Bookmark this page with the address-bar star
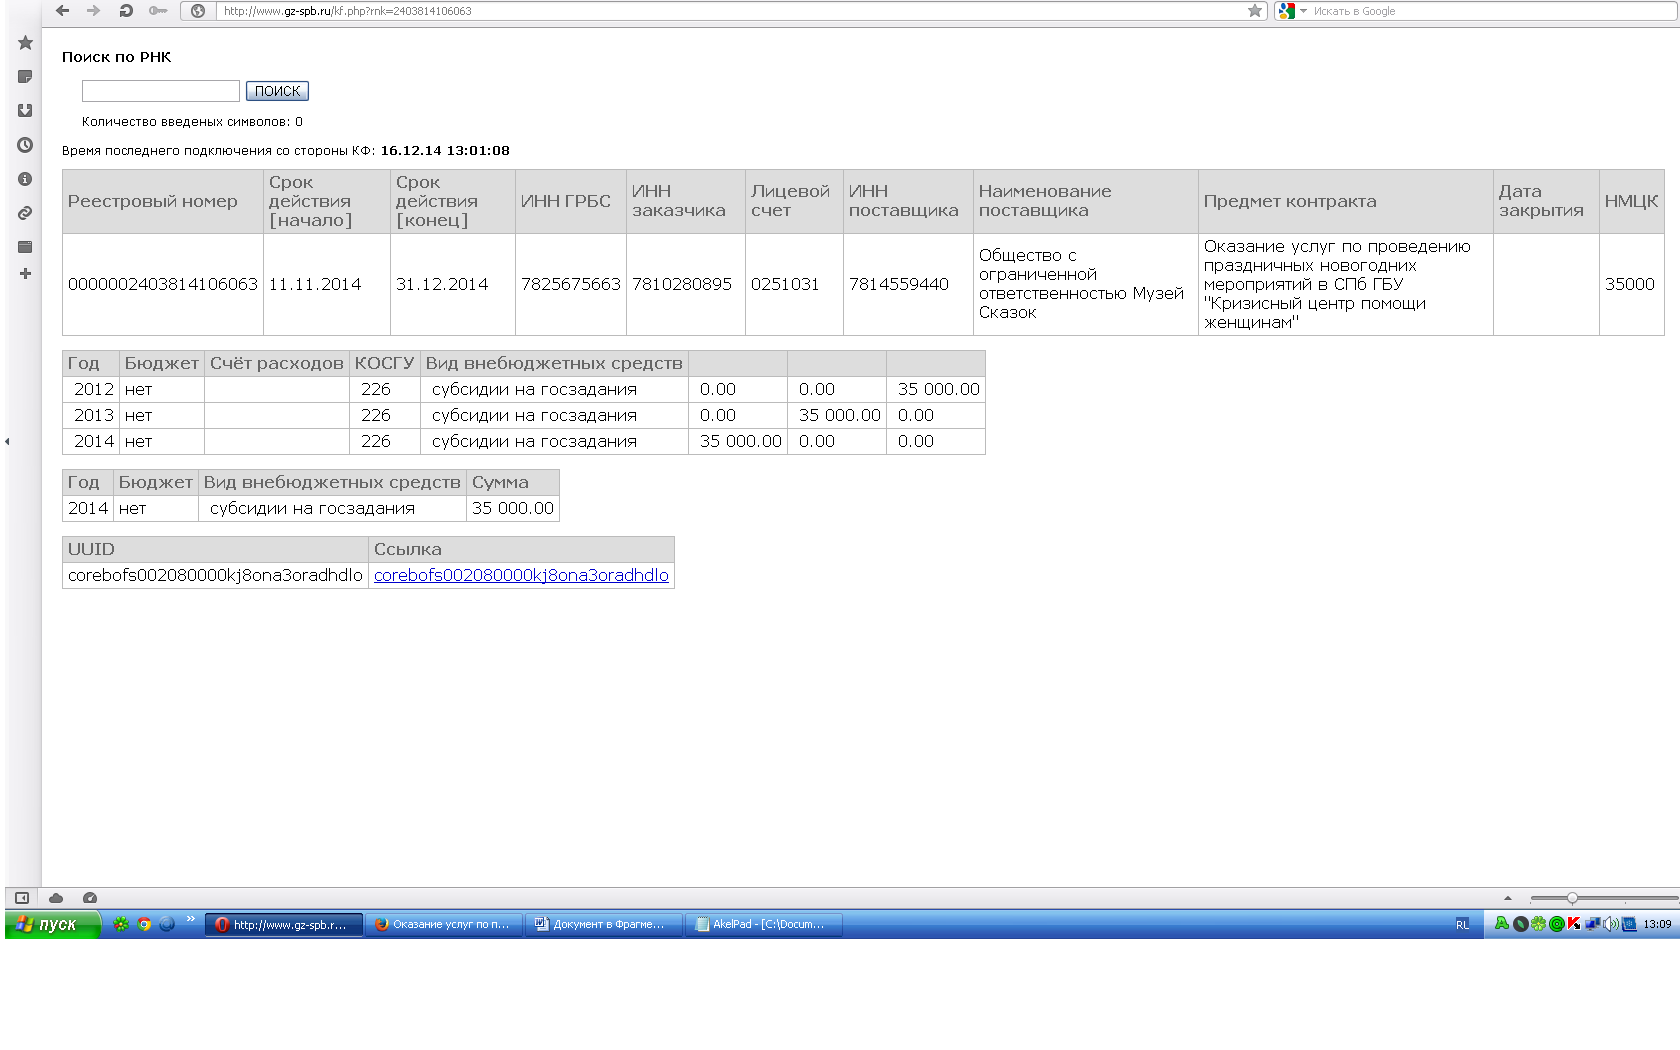Screen dimensions: 1680x1050 pyautogui.click(x=1255, y=11)
